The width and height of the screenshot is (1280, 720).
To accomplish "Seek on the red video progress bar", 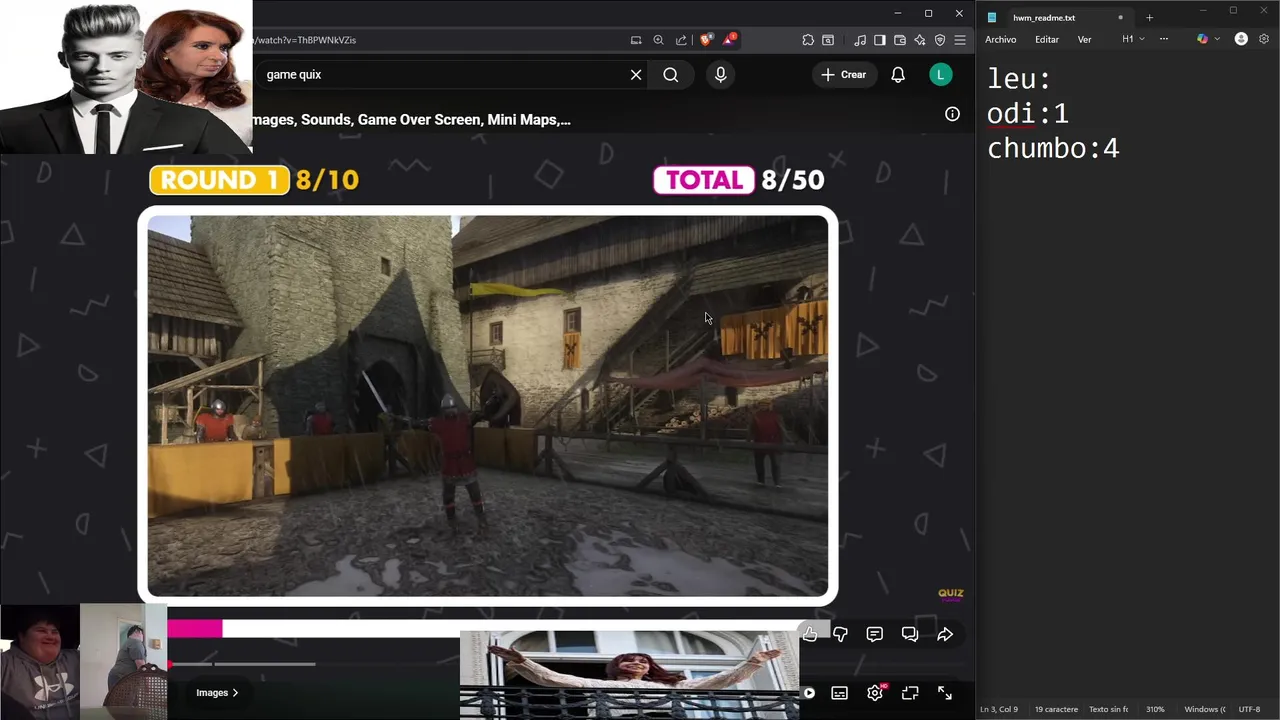I will pos(242,664).
